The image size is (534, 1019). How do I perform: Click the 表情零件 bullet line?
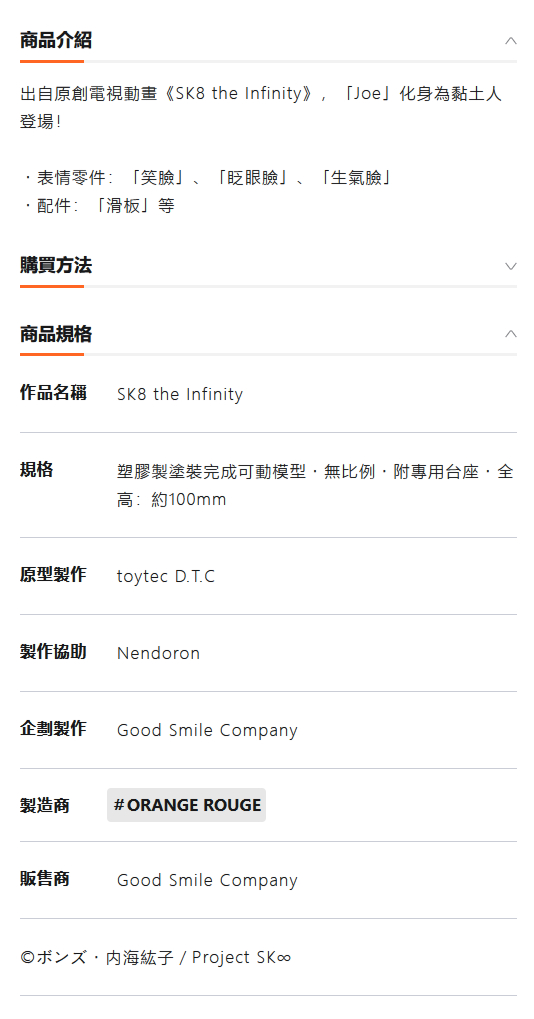[207, 177]
